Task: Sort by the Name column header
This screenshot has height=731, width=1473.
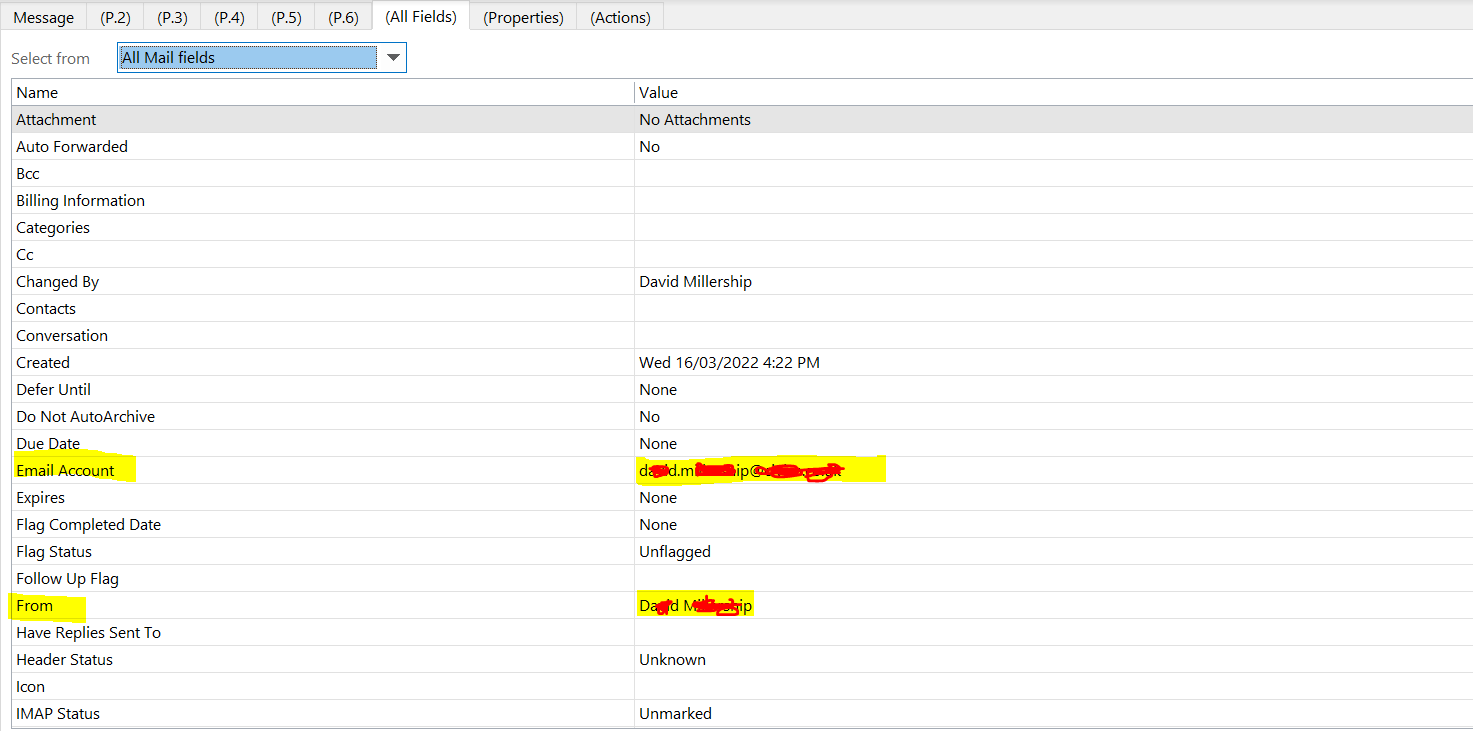Action: click(324, 92)
